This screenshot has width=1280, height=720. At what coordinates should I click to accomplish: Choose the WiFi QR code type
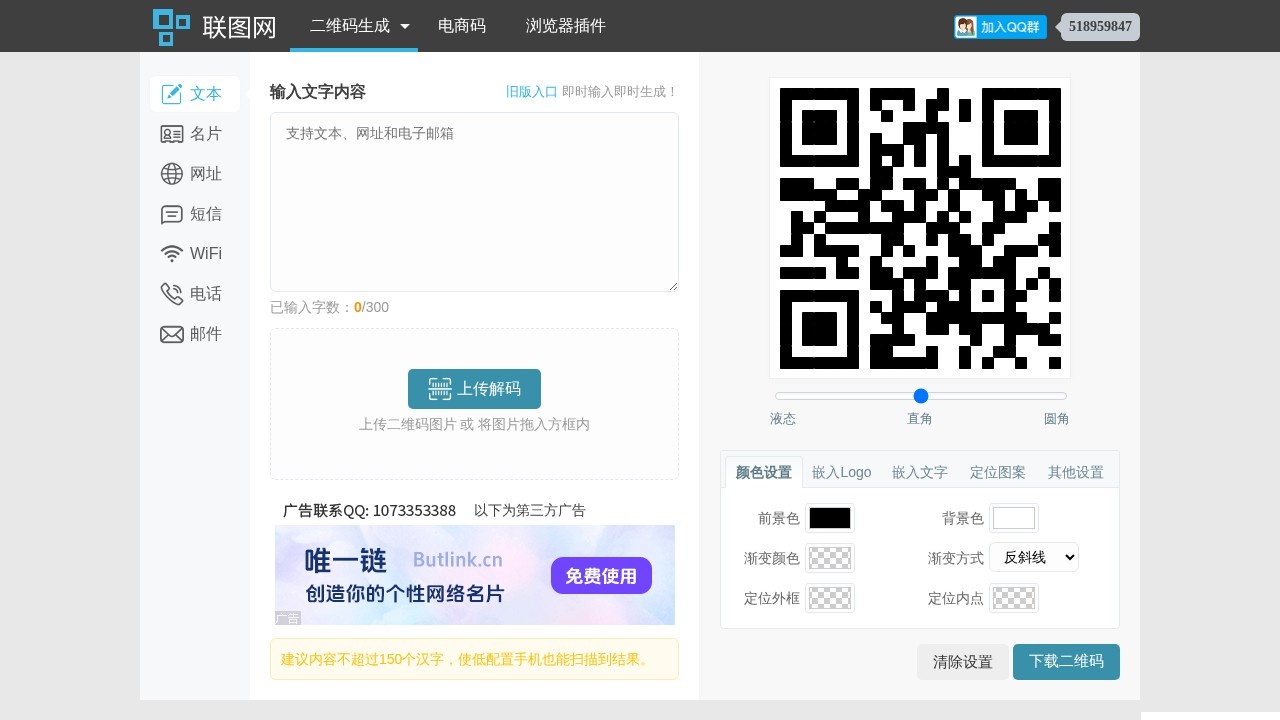pos(194,253)
